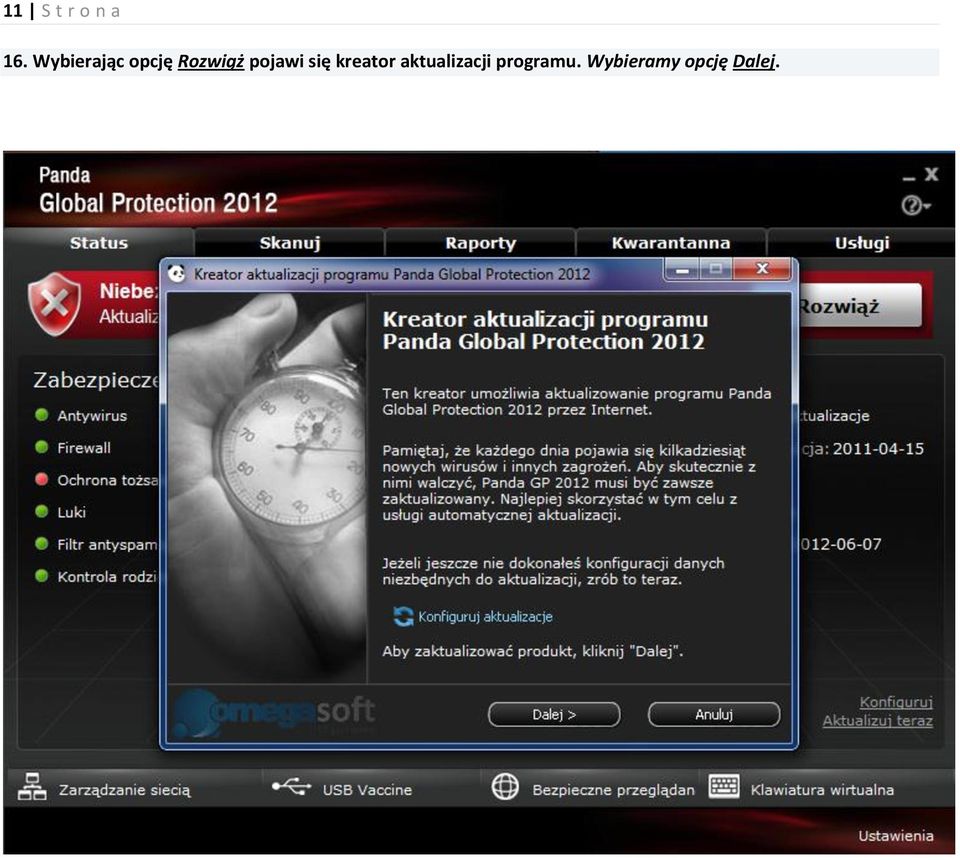
Task: Select the Firewall entry
Action: [84, 448]
